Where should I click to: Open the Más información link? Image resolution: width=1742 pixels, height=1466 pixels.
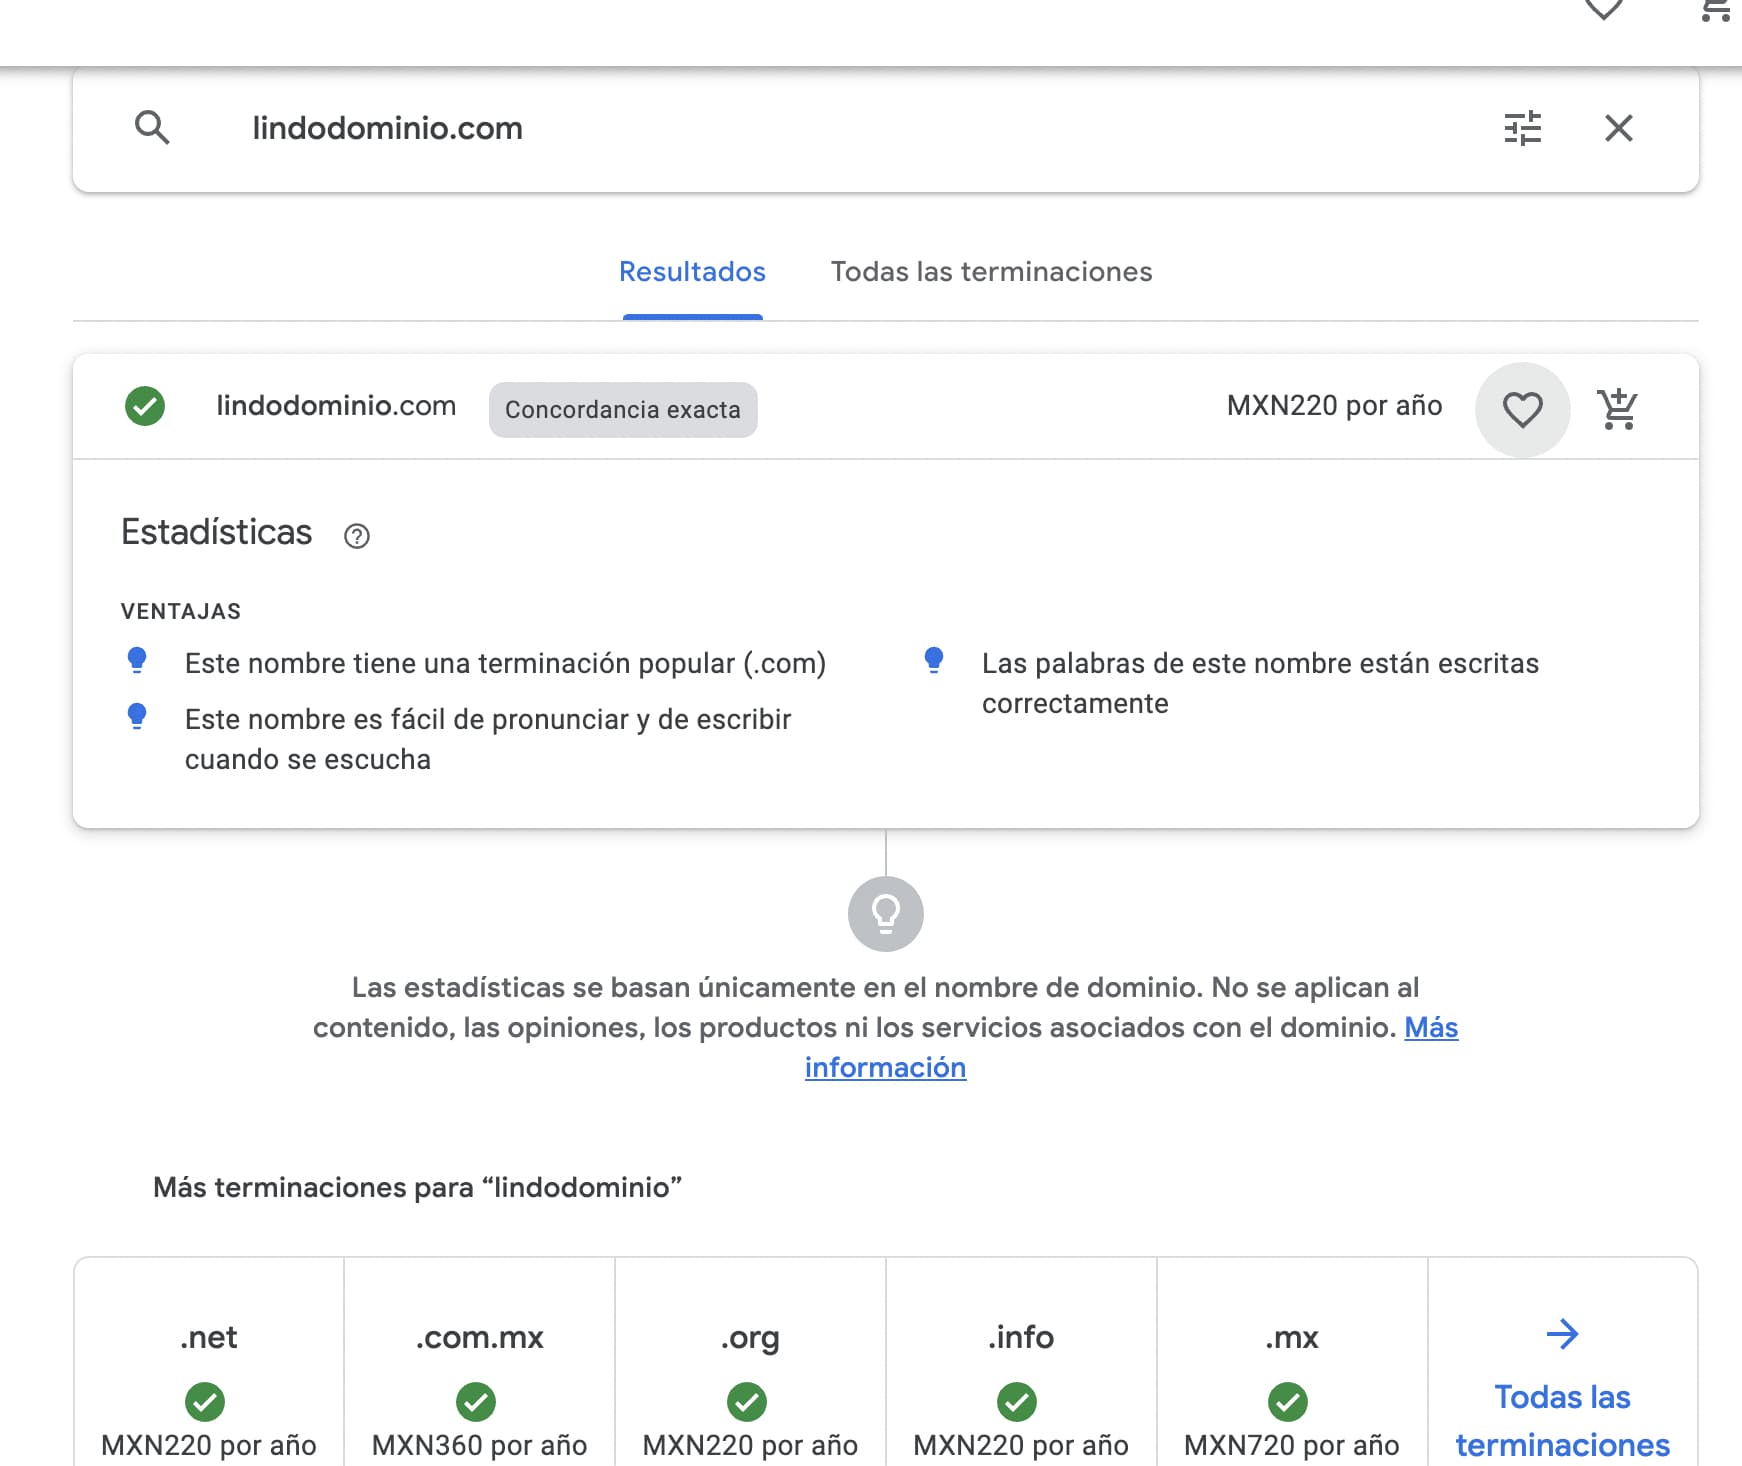point(885,1066)
